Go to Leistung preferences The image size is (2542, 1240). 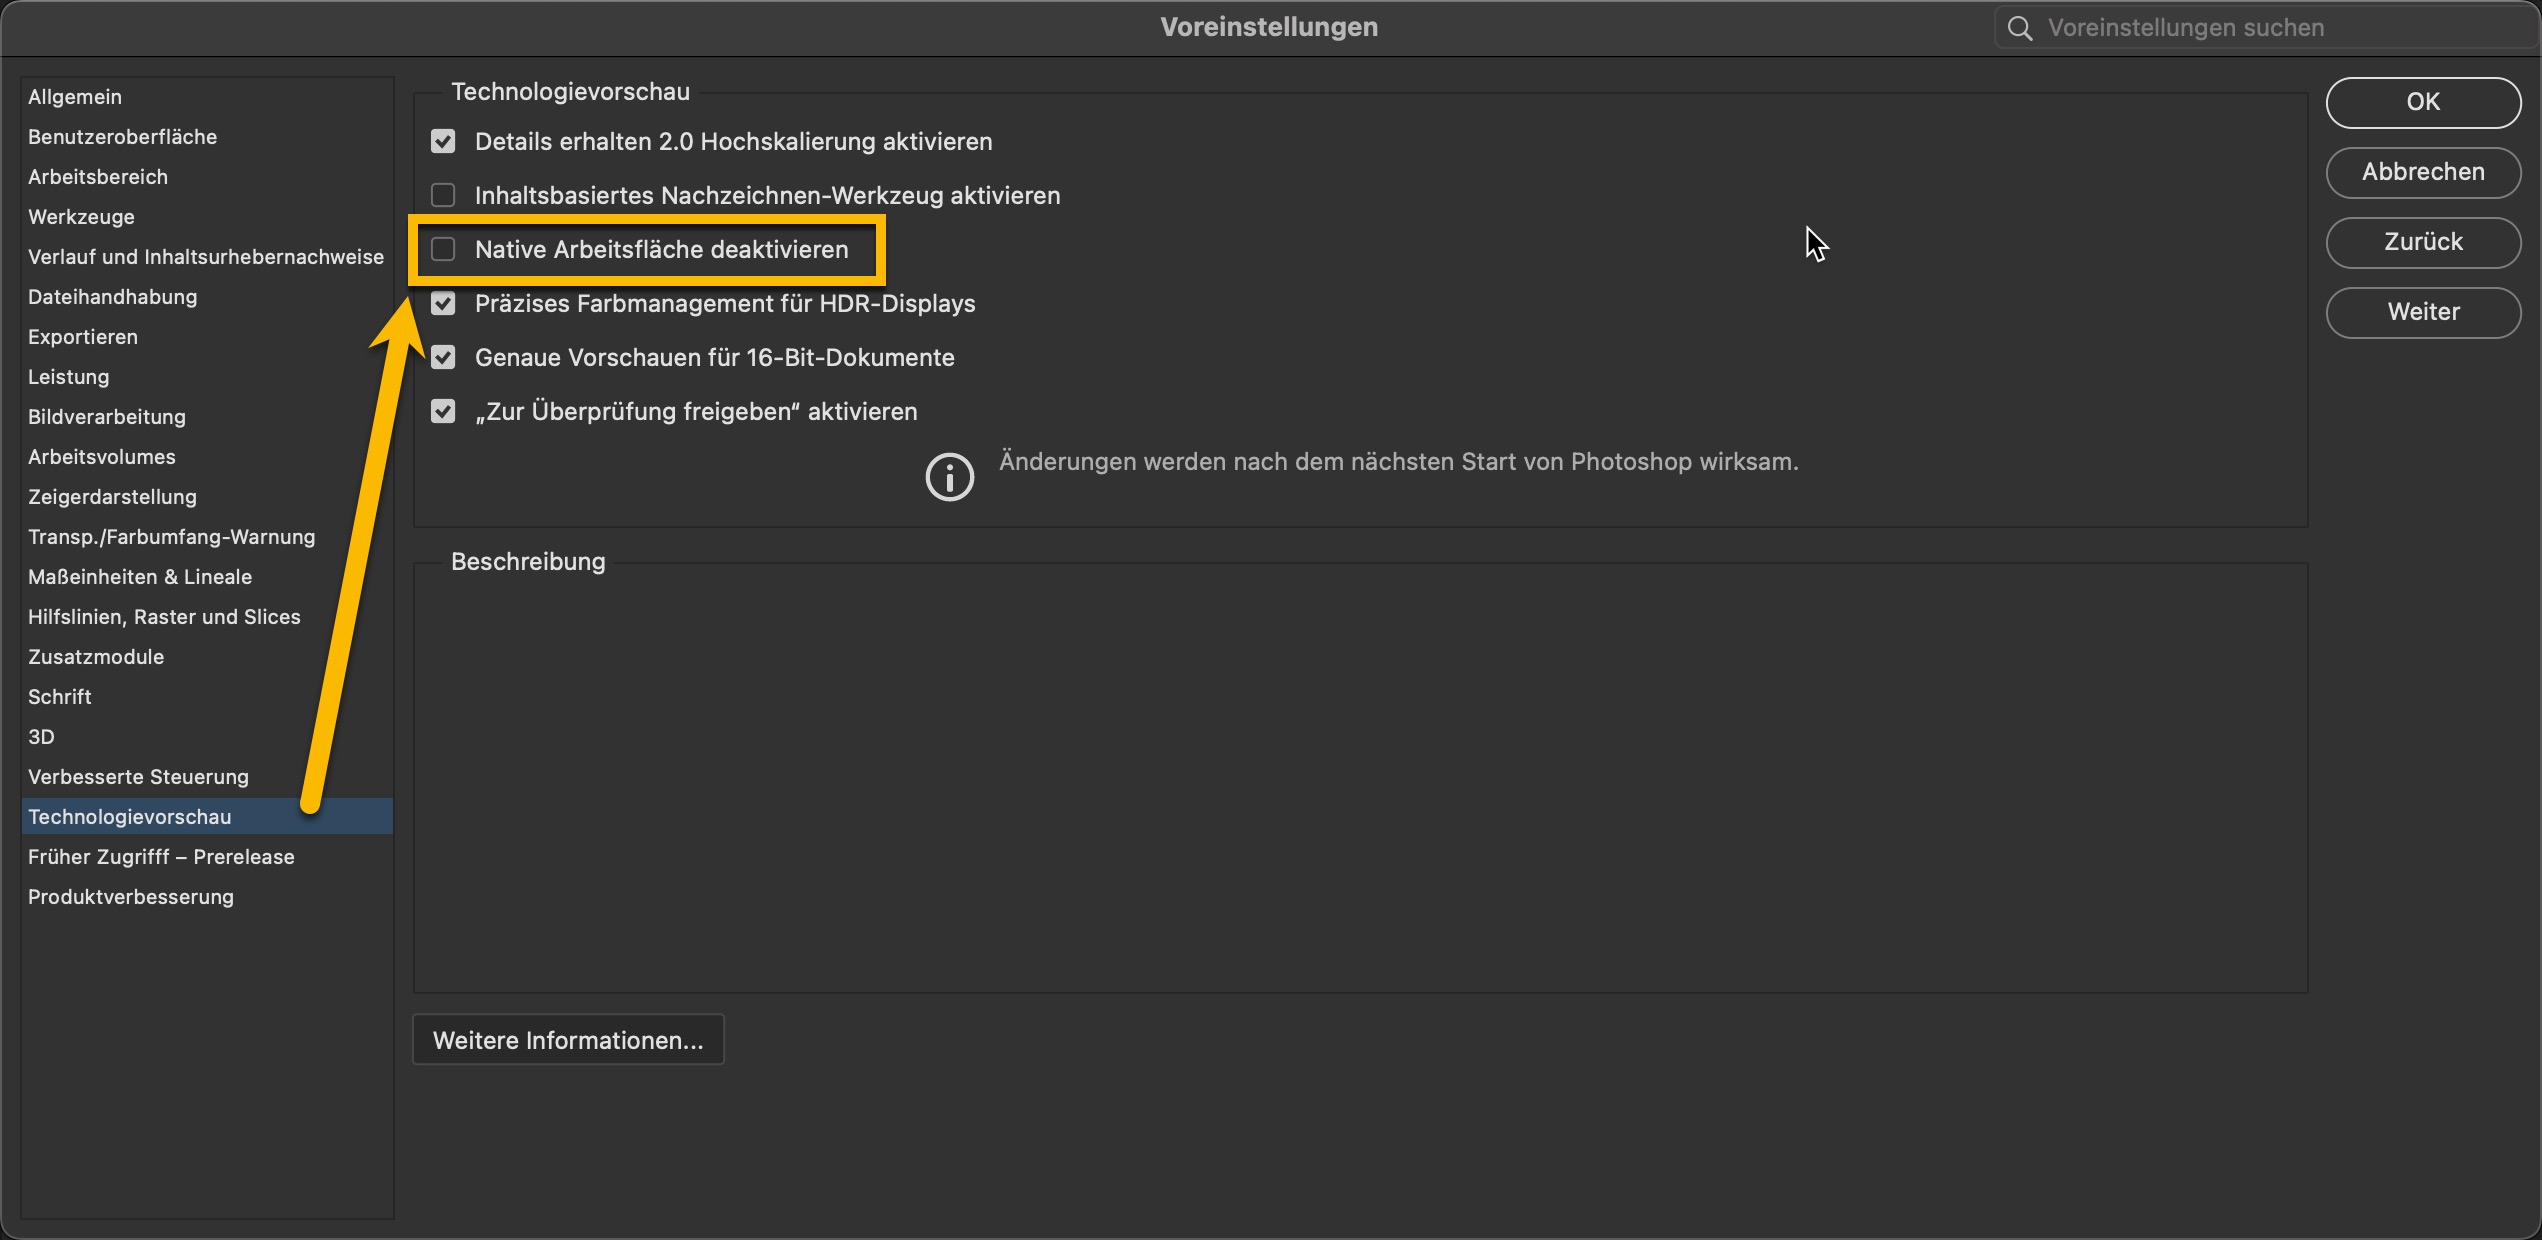tap(68, 377)
